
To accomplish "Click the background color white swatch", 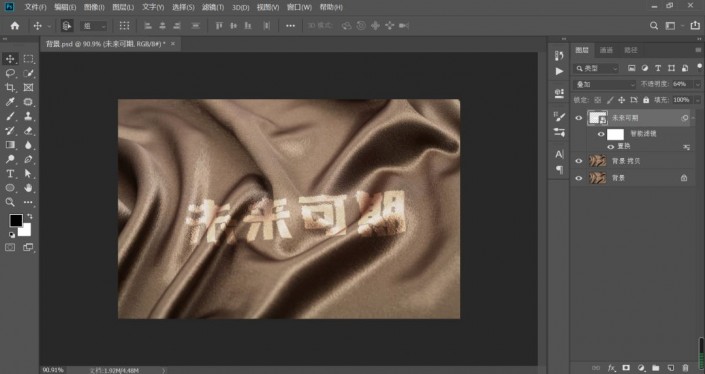I will pyautogui.click(x=25, y=231).
